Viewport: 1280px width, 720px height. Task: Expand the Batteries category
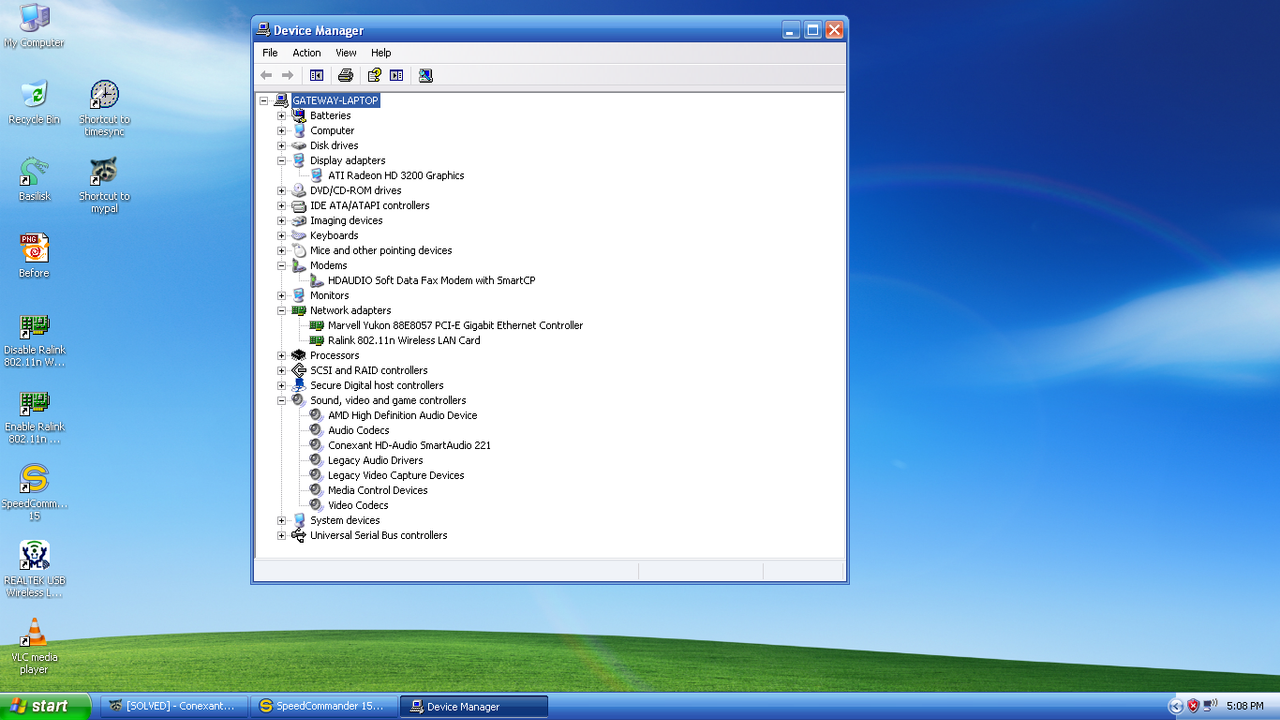tap(281, 116)
